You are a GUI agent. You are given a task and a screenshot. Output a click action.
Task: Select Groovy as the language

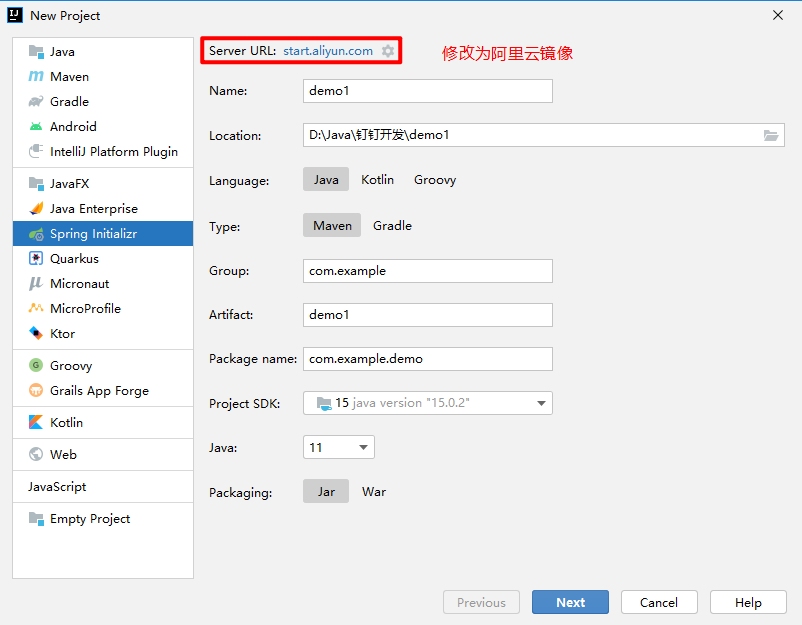pos(435,180)
